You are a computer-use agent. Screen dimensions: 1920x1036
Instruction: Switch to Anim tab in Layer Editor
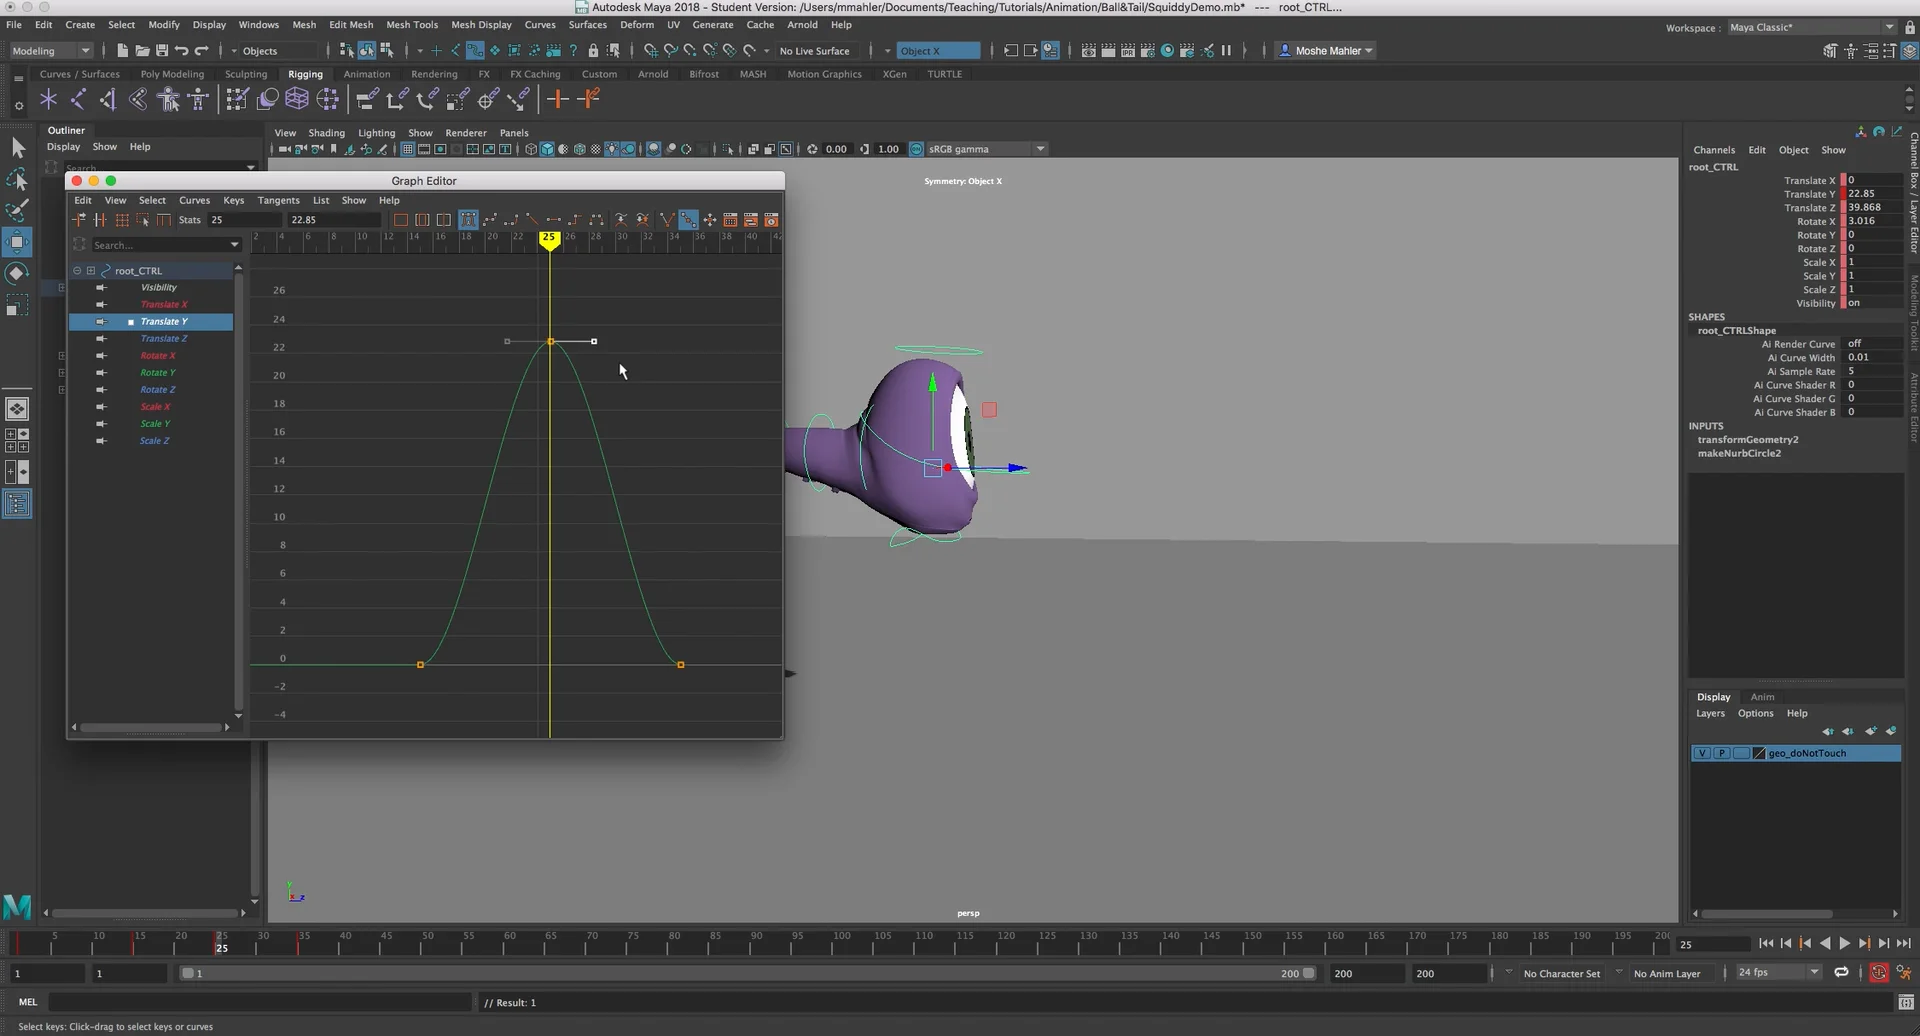coord(1762,697)
